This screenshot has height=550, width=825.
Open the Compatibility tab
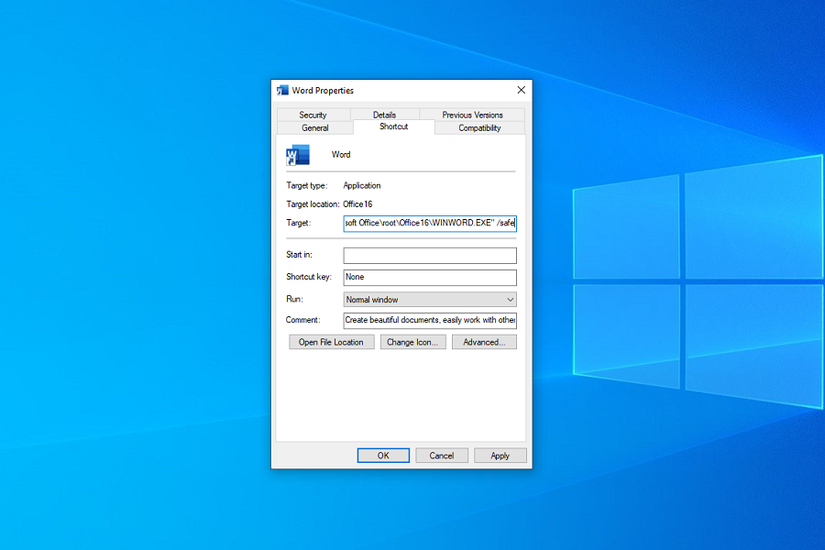point(479,128)
